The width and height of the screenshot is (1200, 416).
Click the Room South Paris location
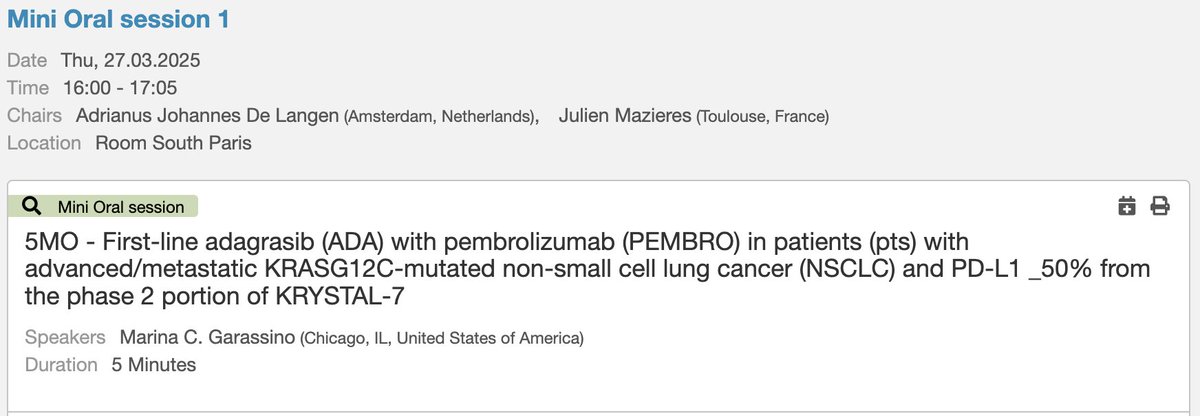tap(173, 143)
